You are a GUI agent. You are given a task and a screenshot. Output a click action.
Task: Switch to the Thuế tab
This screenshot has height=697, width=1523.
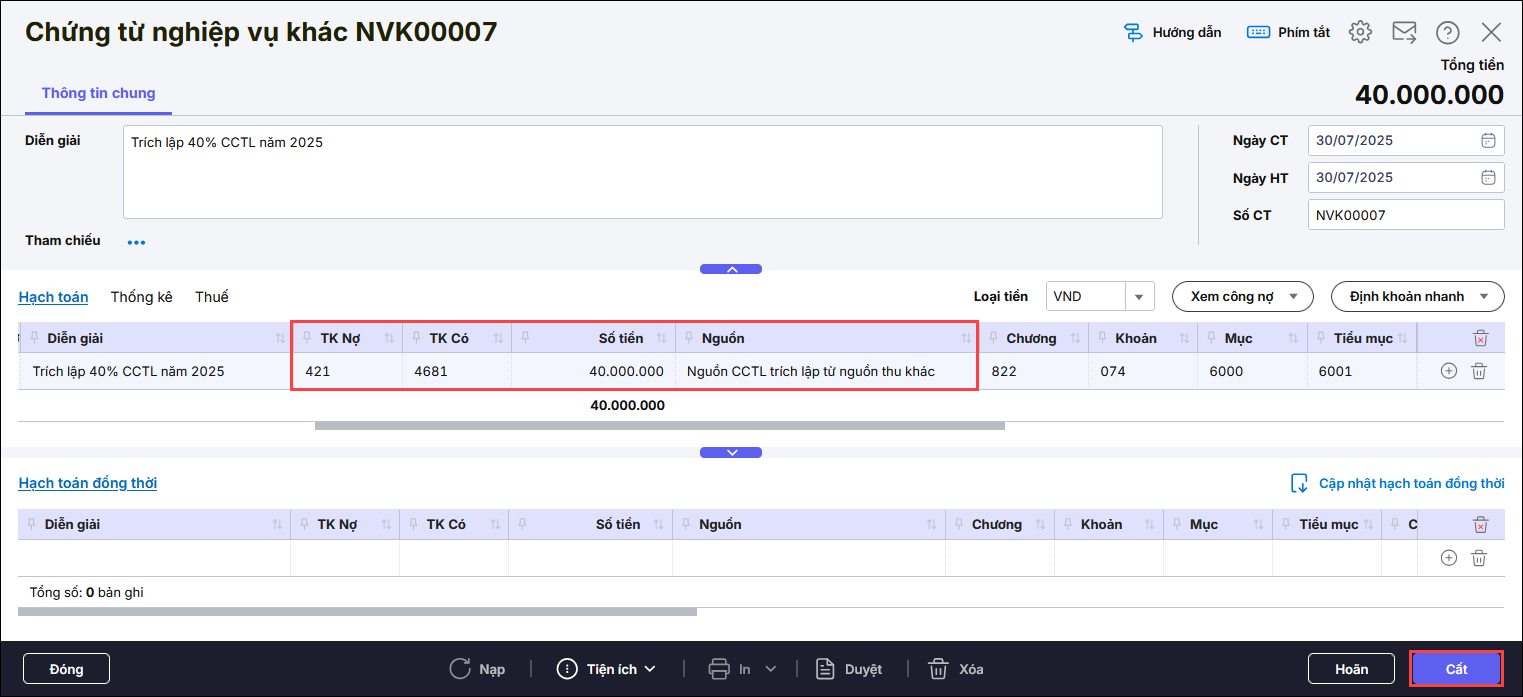211,297
